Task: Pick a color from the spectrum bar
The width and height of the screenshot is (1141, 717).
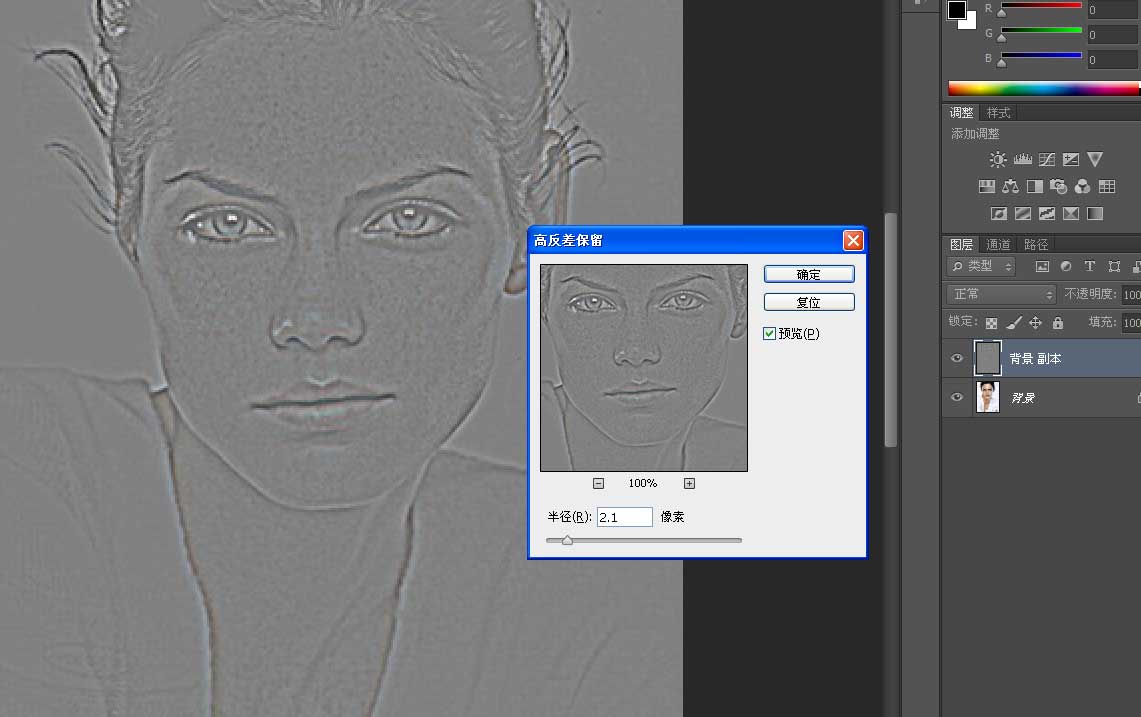Action: click(1044, 89)
